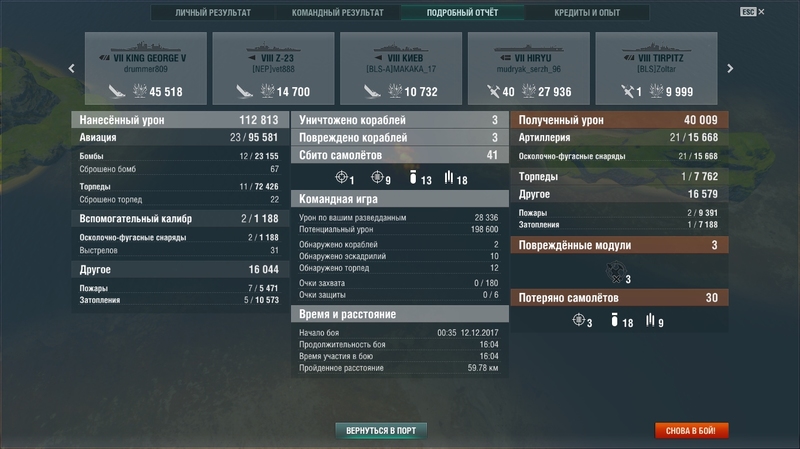Image resolution: width=800 pixels, height=449 pixels.
Task: Click the damaged module icon under Повреждённые модули
Action: click(616, 271)
